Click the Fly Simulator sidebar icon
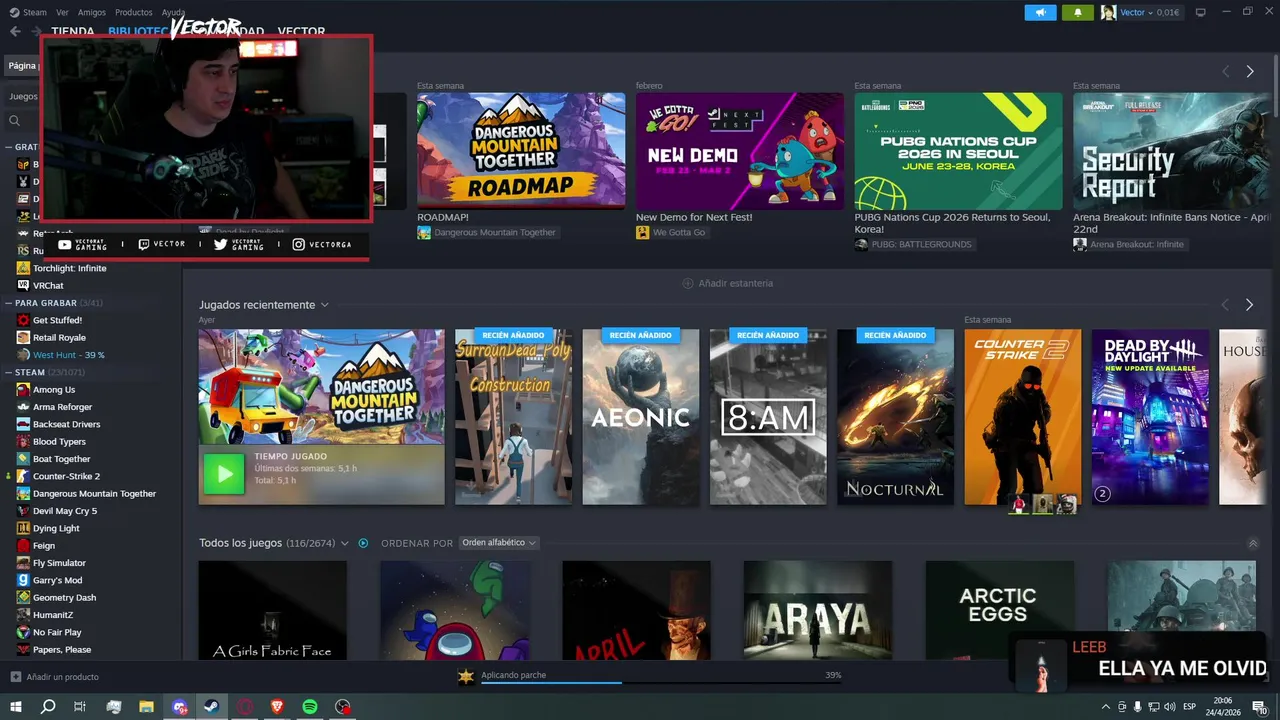This screenshot has height=720, width=1280. [x=23, y=563]
